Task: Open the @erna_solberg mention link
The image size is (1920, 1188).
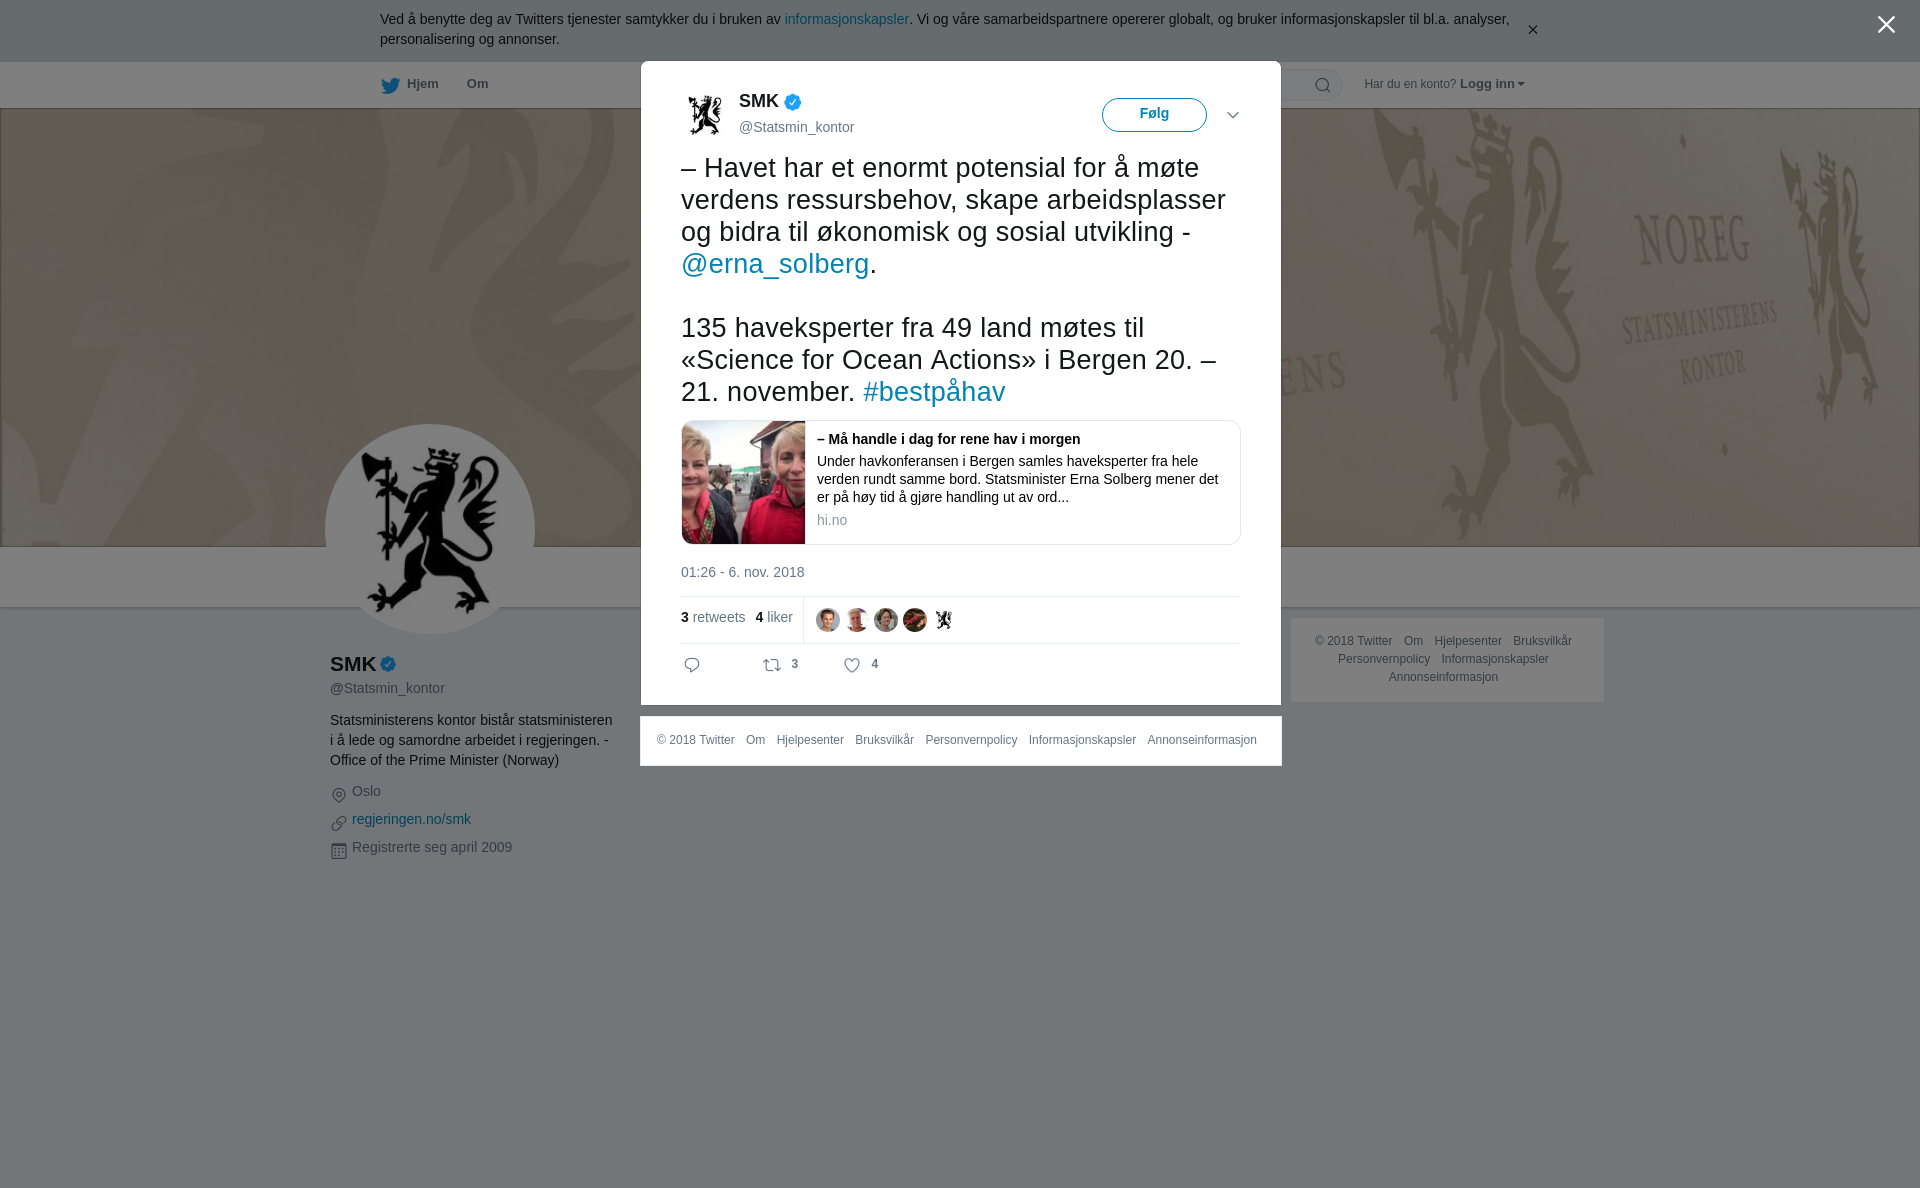Action: click(x=775, y=264)
